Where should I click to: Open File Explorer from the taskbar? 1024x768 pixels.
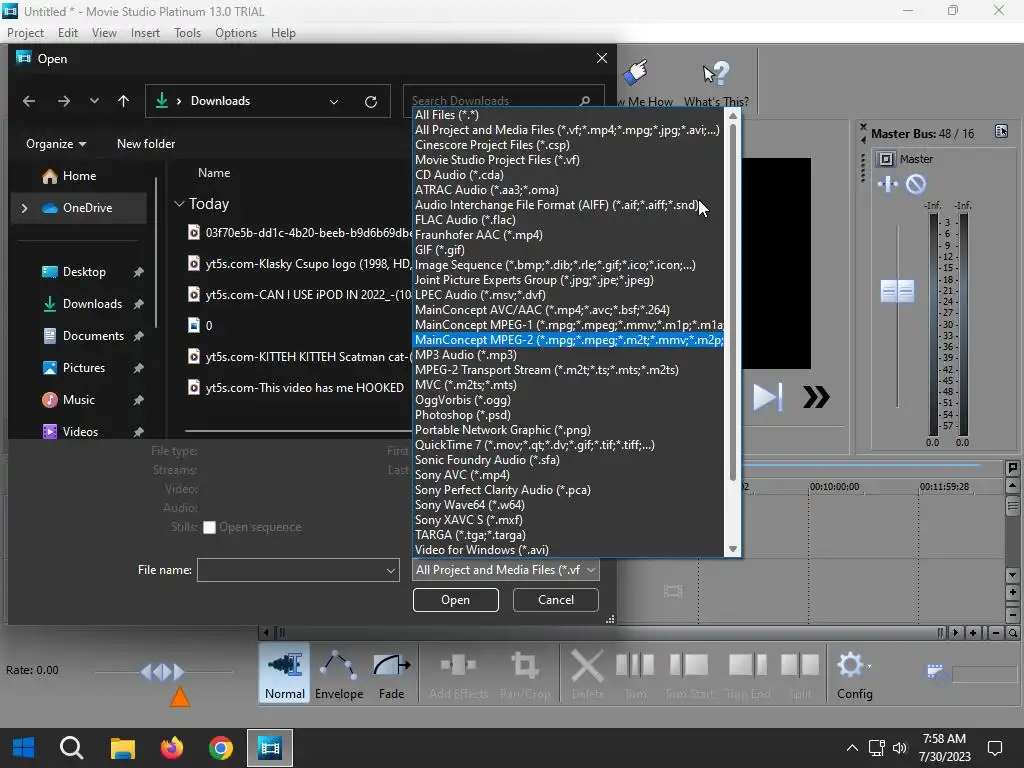pos(122,748)
